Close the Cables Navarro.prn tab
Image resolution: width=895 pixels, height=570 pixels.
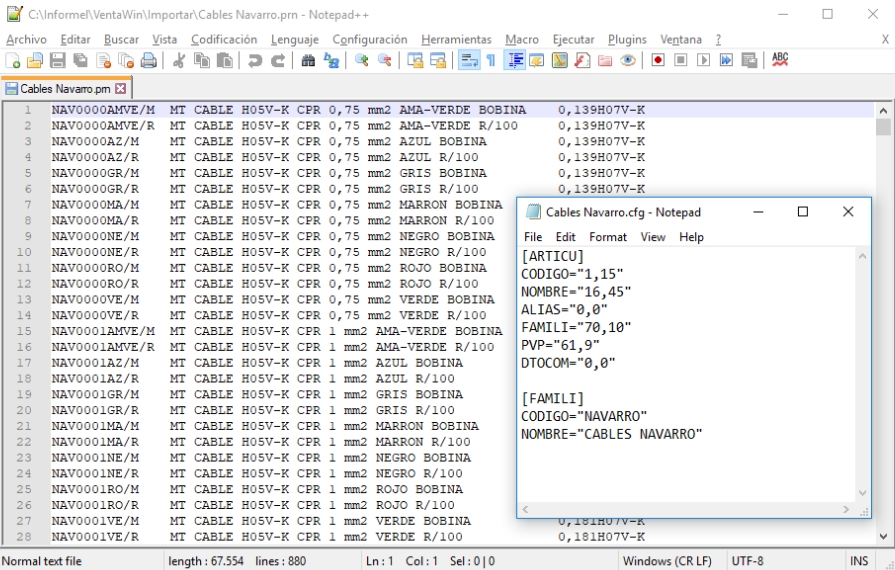pos(120,88)
